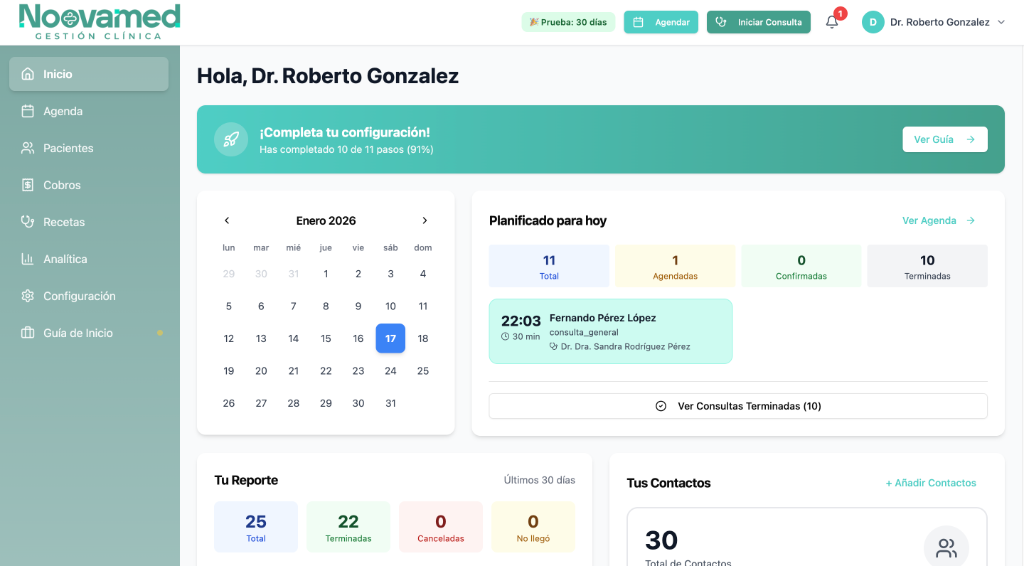Open Guía de Inicio in the sidebar
Screen dimensions: 1024x566
tap(89, 333)
